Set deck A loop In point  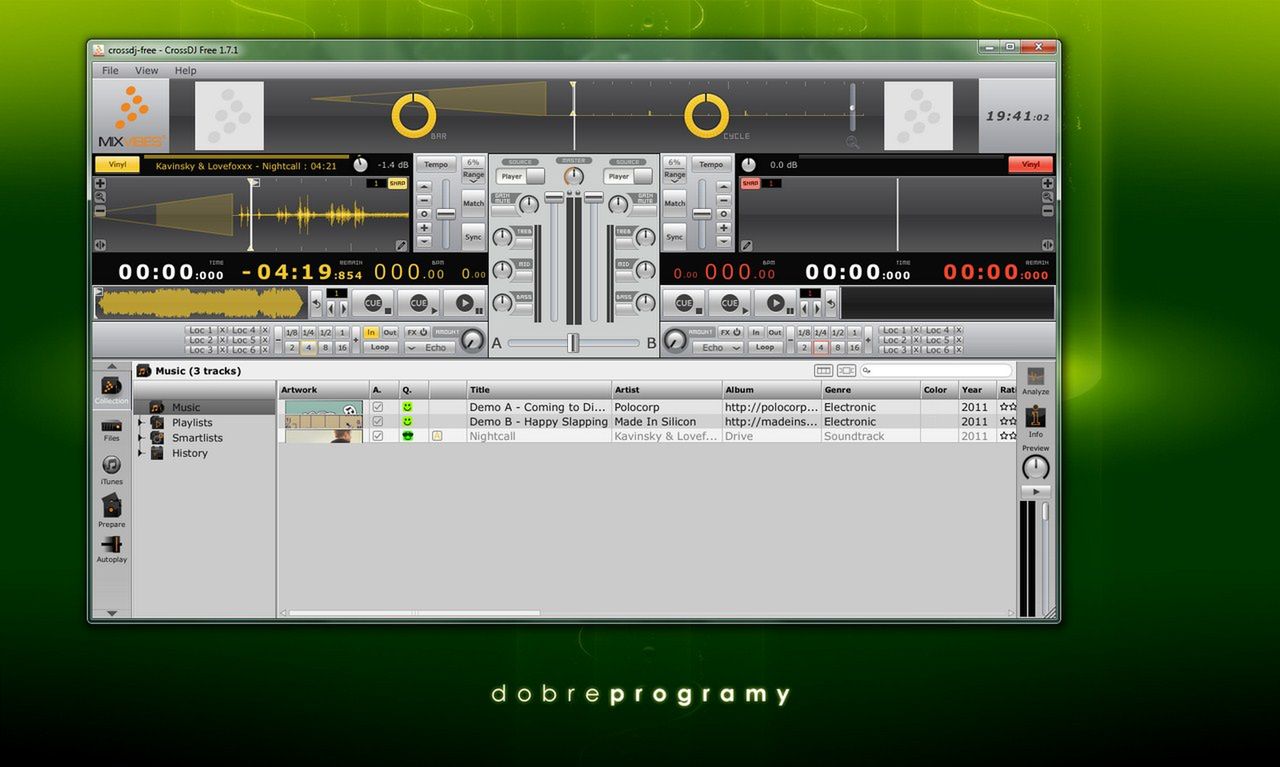pyautogui.click(x=371, y=332)
